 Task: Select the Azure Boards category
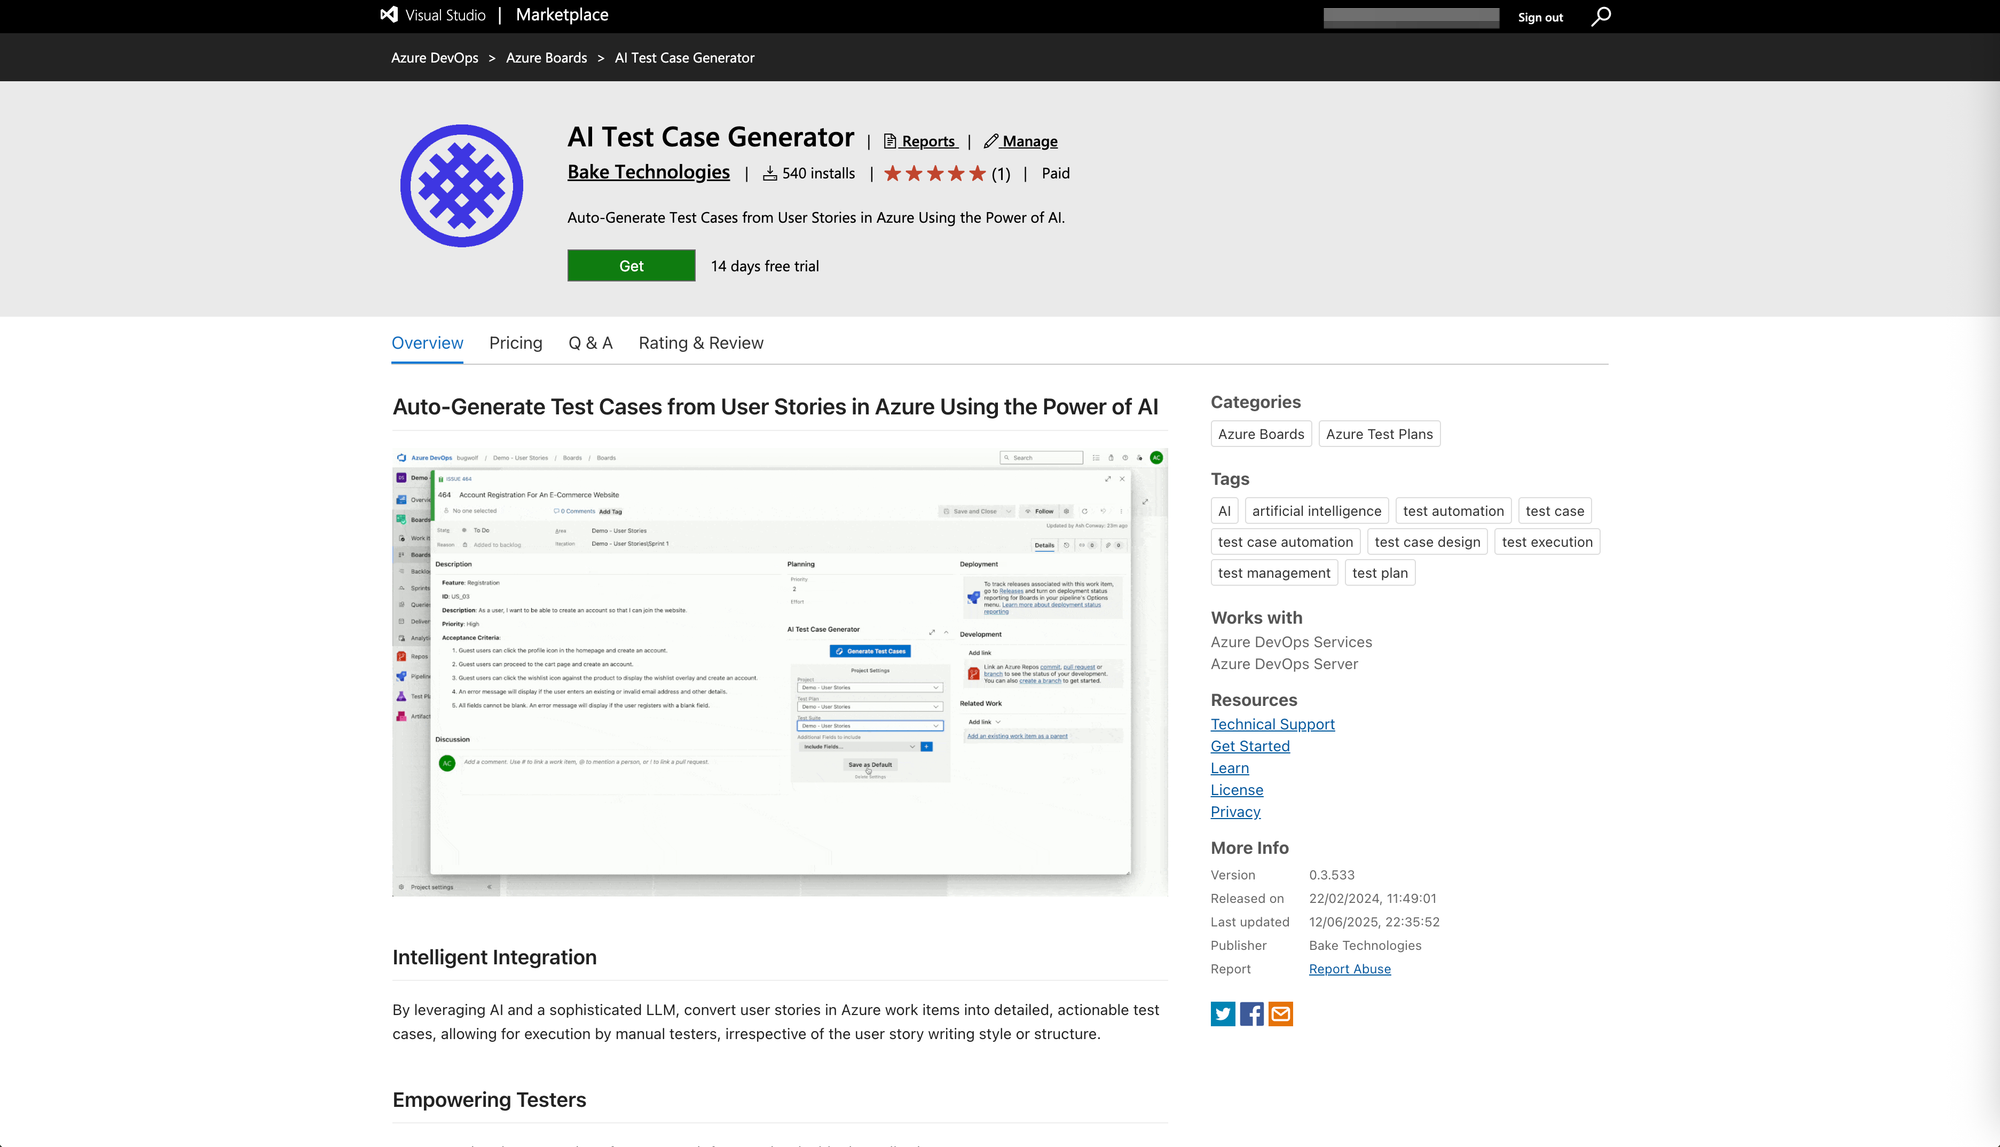click(1261, 434)
